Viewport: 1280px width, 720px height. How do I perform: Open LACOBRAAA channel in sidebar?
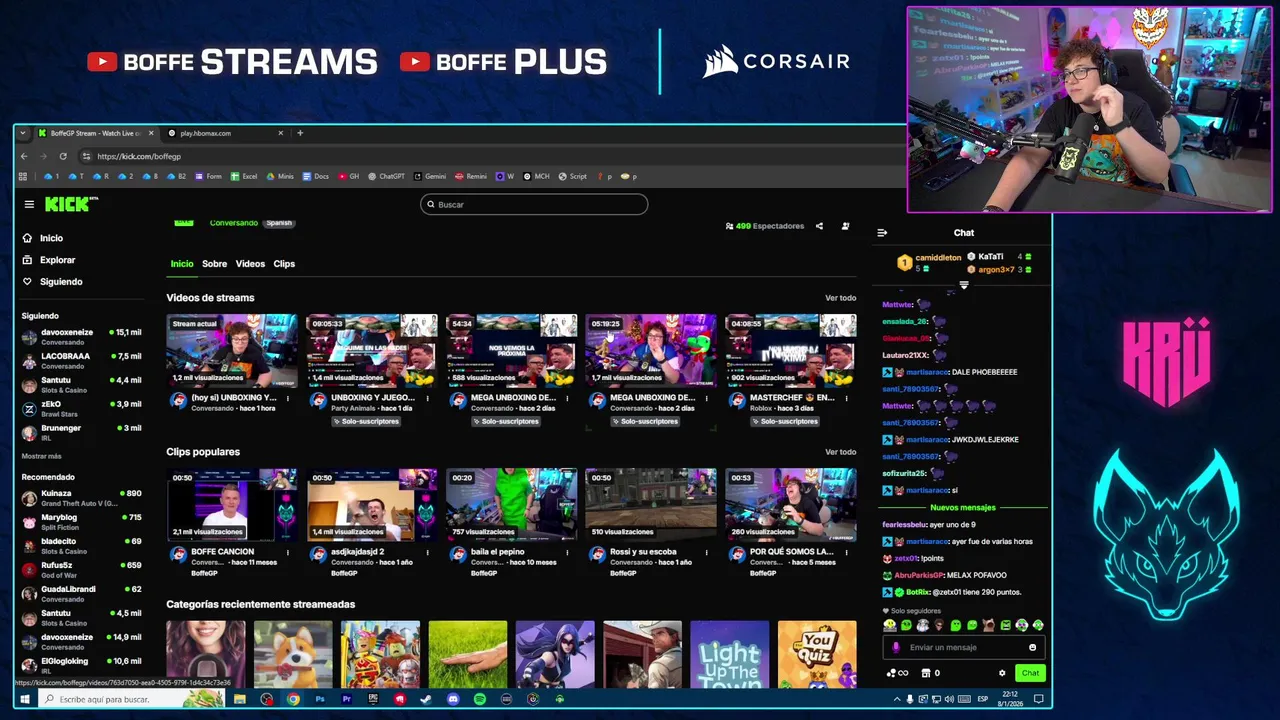(x=82, y=361)
